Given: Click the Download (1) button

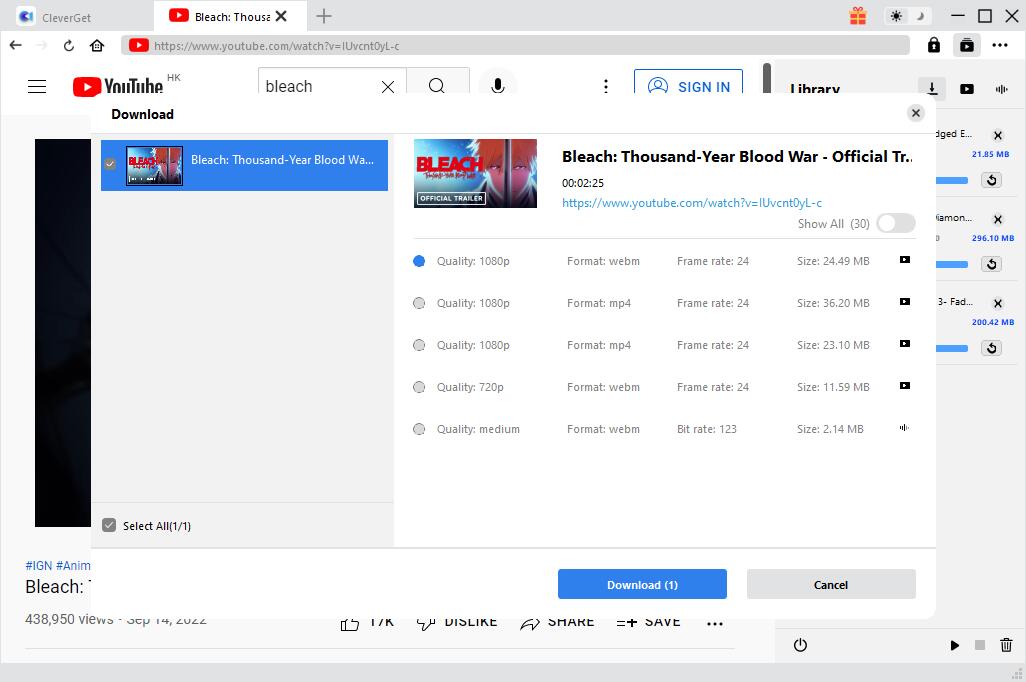Looking at the screenshot, I should coord(642,584).
